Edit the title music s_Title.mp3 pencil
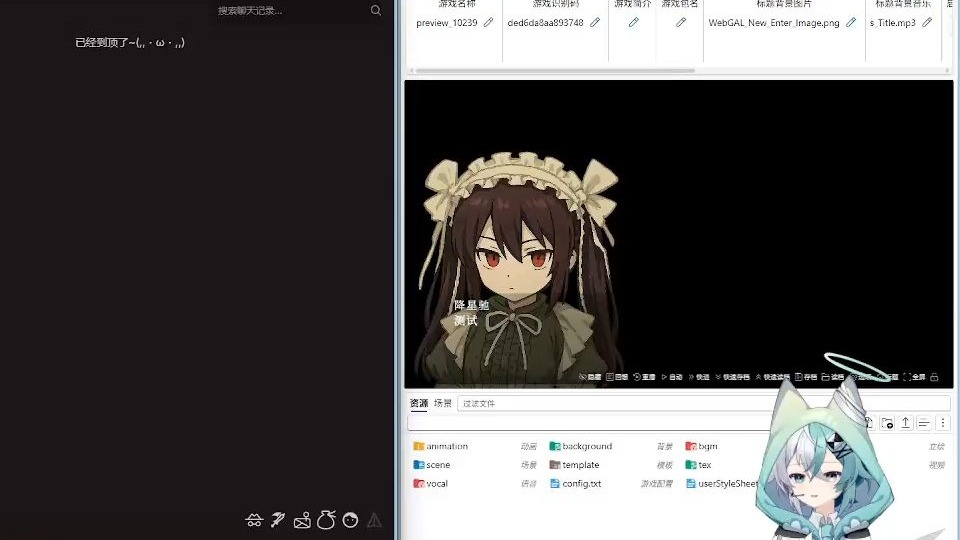Viewport: 960px width, 540px height. [x=927, y=22]
